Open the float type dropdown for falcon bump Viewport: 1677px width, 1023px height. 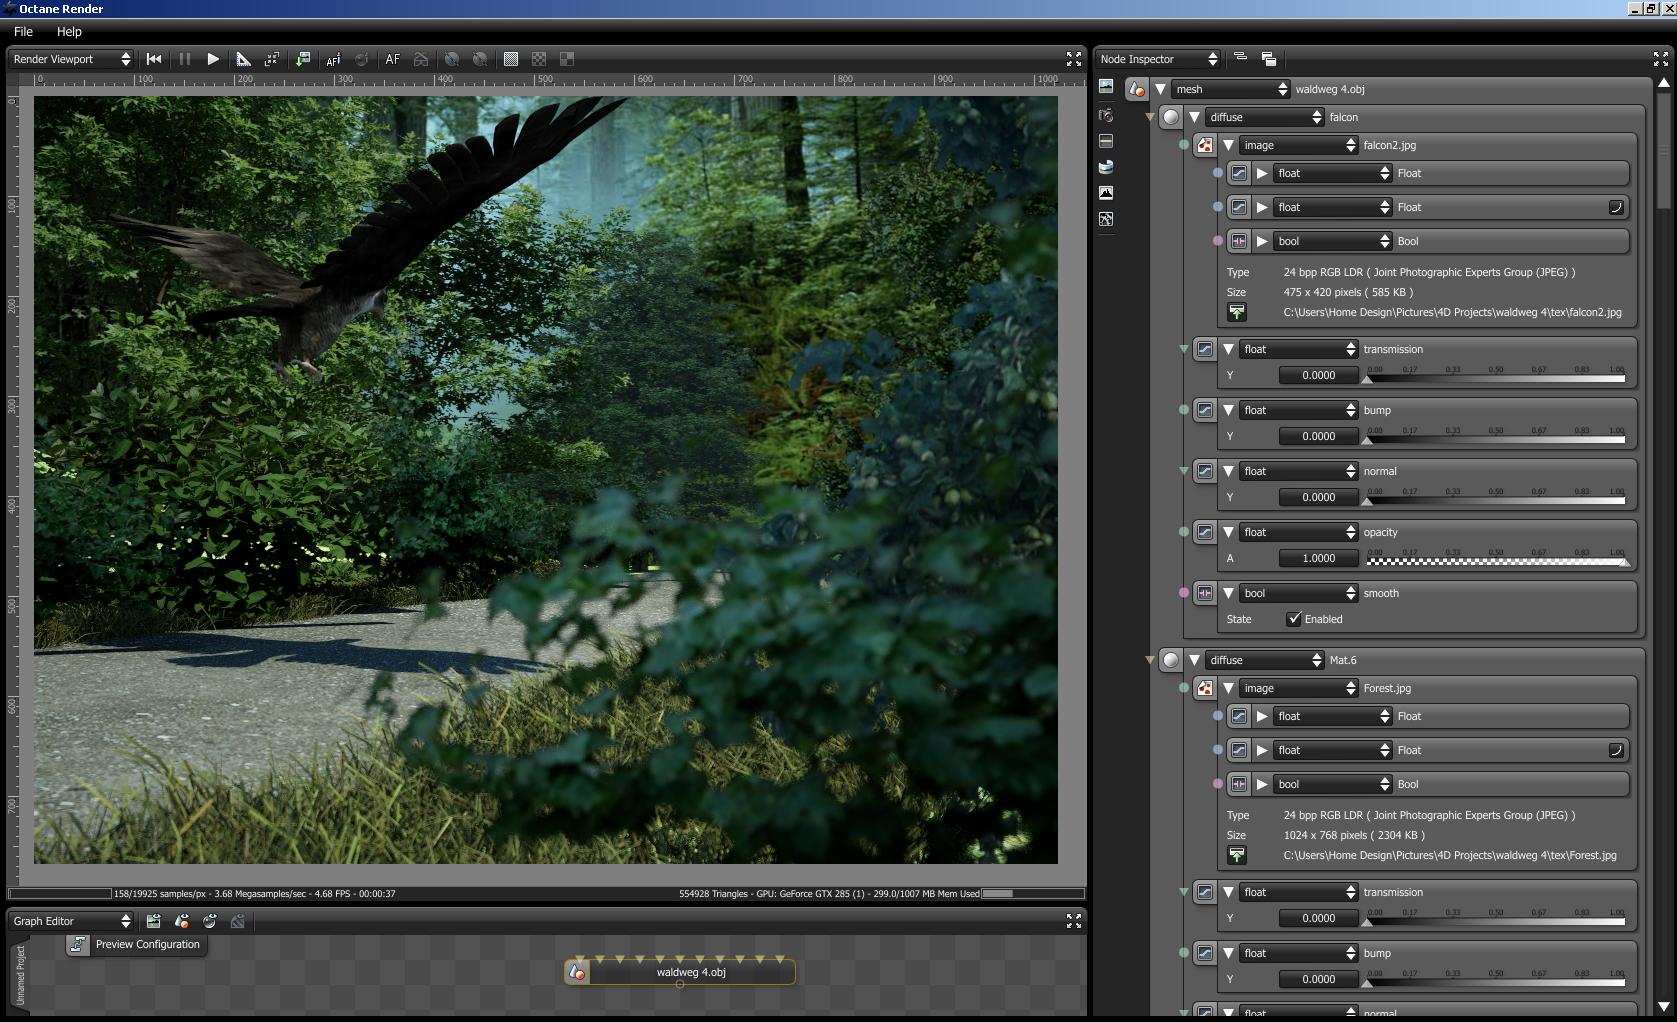(1299, 410)
